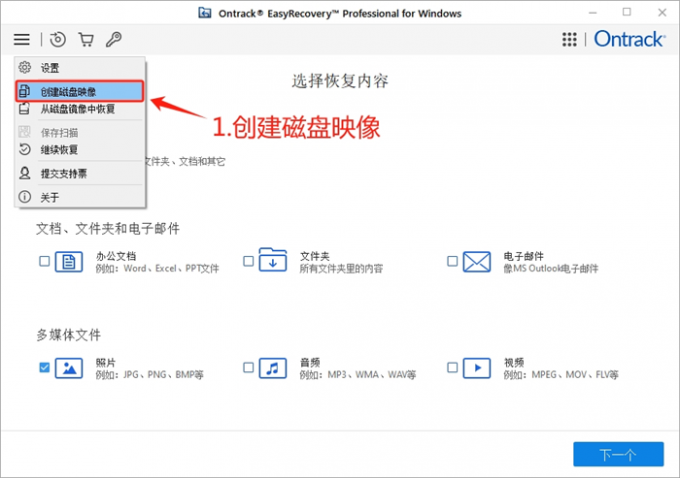Open the nine-dot grid apps icon
Image resolution: width=680 pixels, height=478 pixels.
[x=569, y=39]
